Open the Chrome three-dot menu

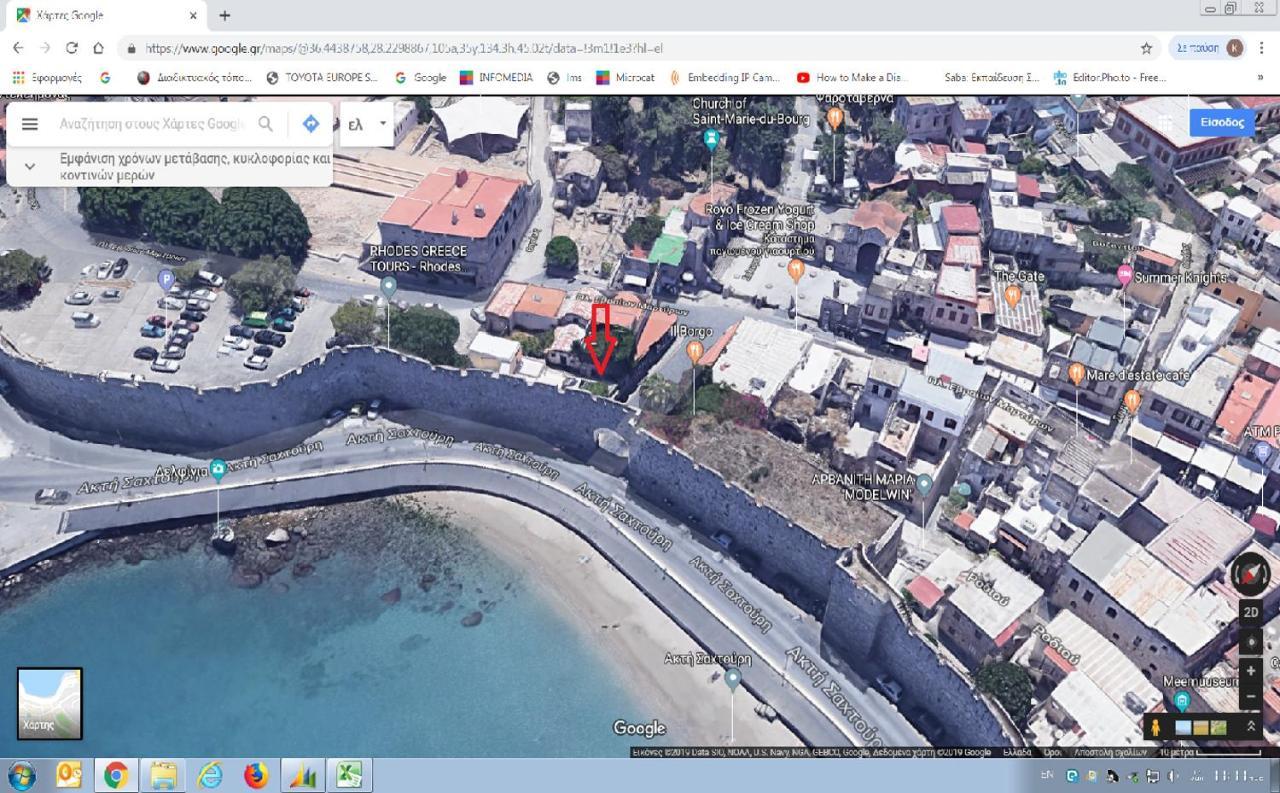(1262, 48)
